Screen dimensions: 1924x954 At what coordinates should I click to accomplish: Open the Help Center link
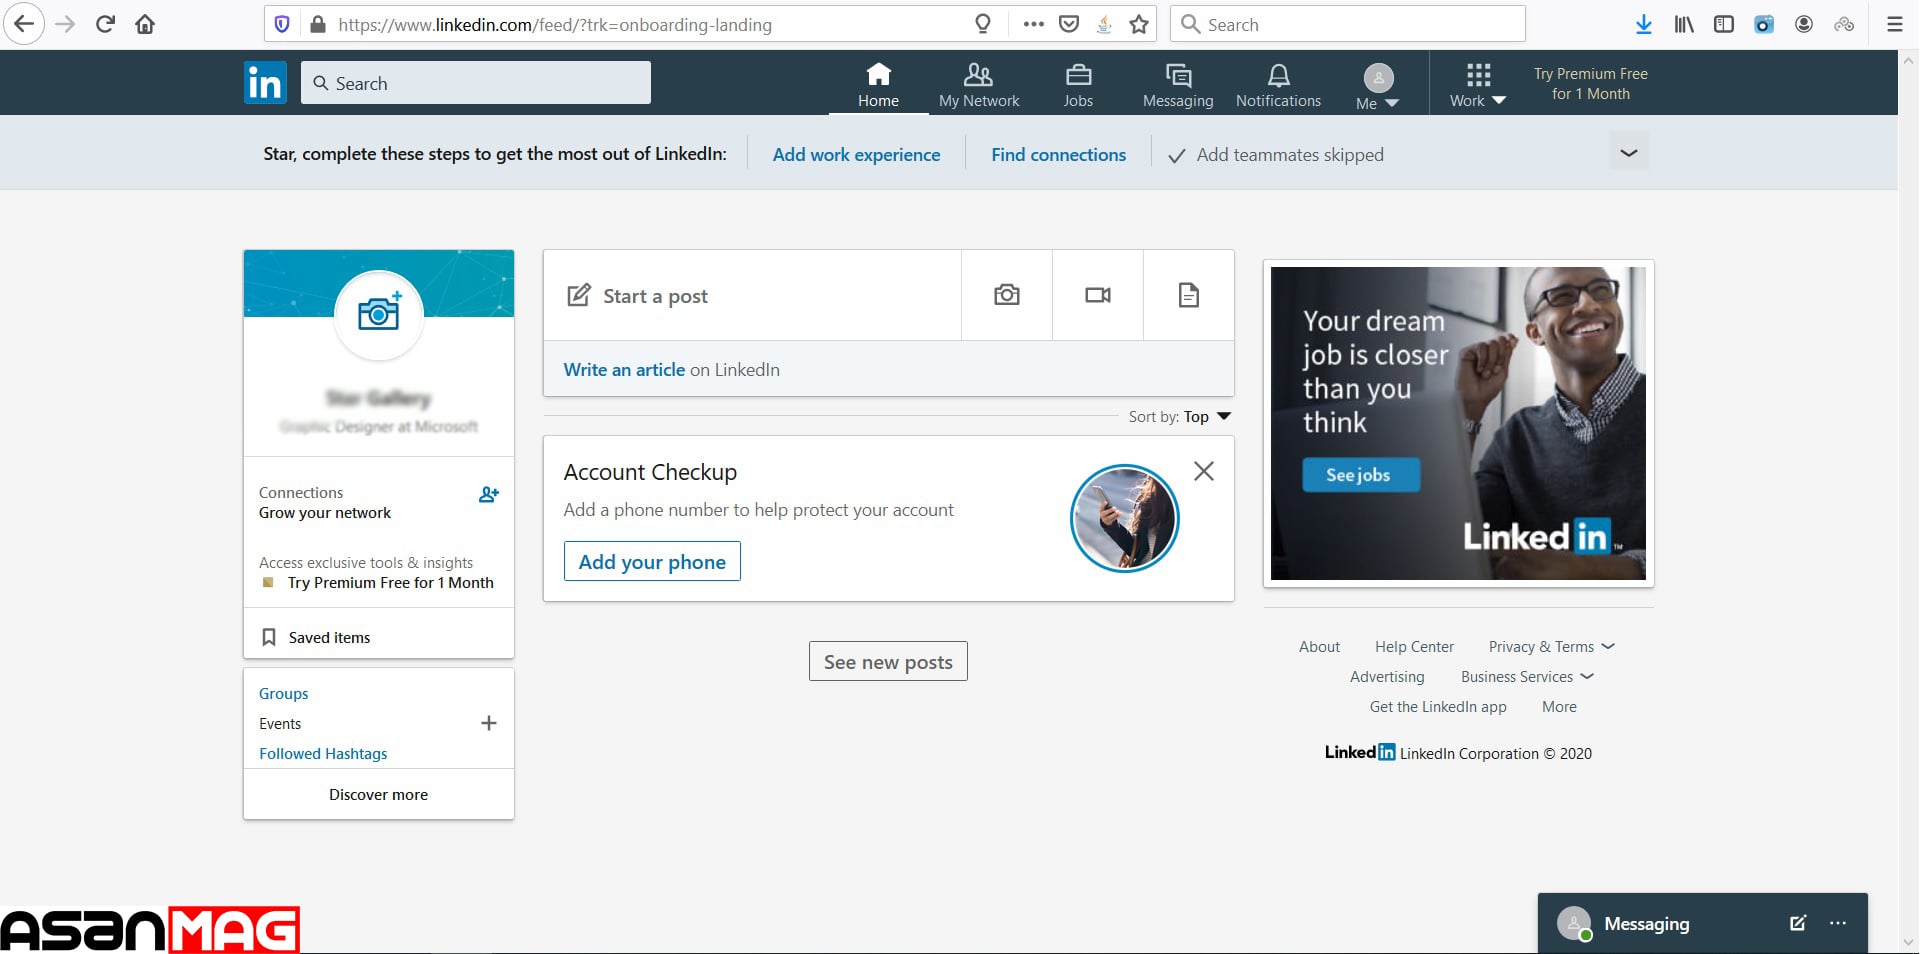(x=1414, y=647)
